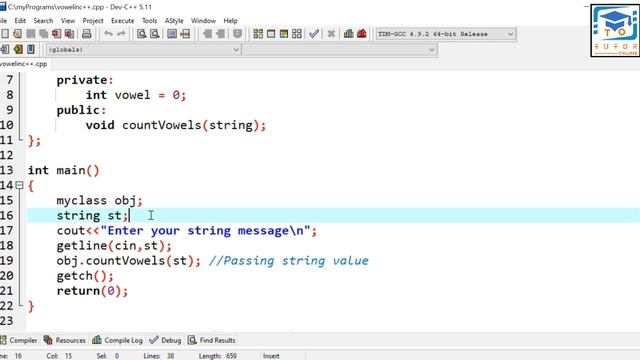Click the Compile toolbar icon

click(x=258, y=34)
